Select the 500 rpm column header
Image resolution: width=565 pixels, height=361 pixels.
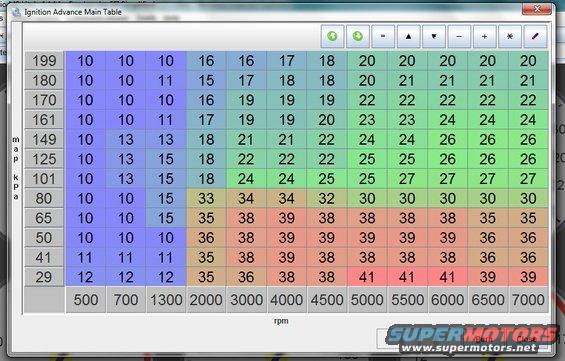tap(86, 300)
